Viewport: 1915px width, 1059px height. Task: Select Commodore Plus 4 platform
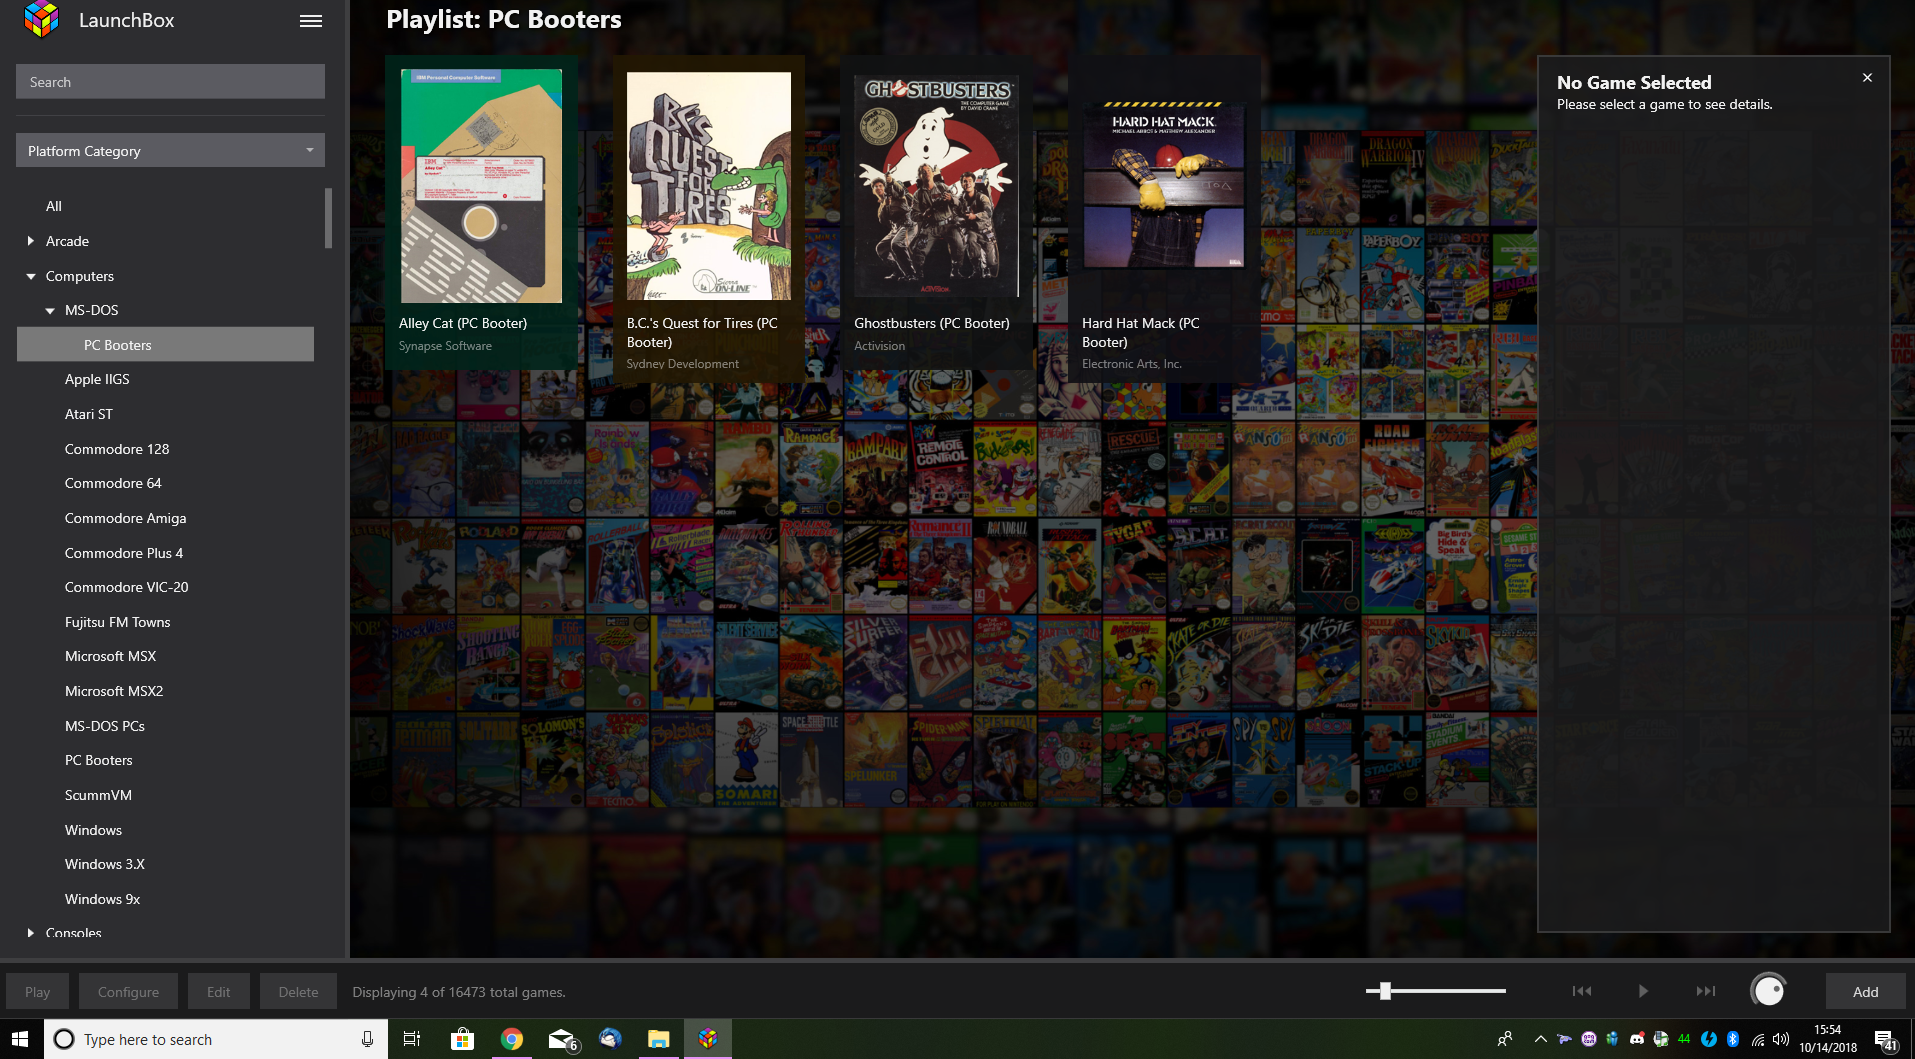[124, 553]
